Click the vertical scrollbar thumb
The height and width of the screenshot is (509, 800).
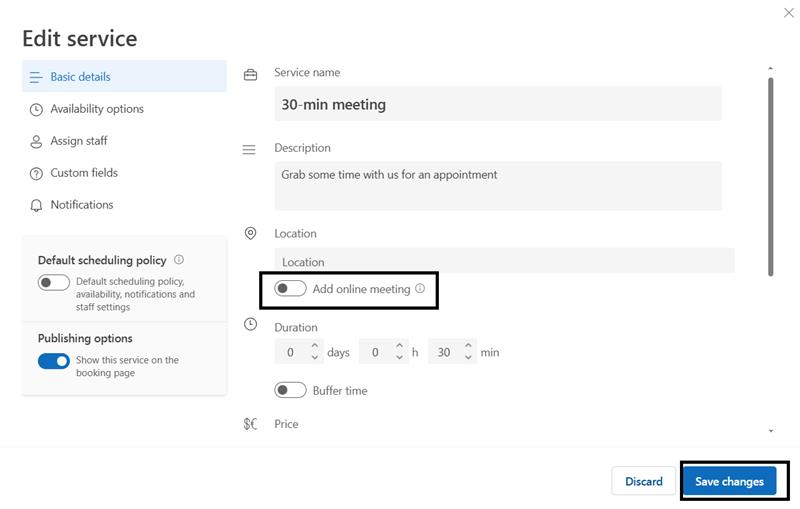(770, 177)
